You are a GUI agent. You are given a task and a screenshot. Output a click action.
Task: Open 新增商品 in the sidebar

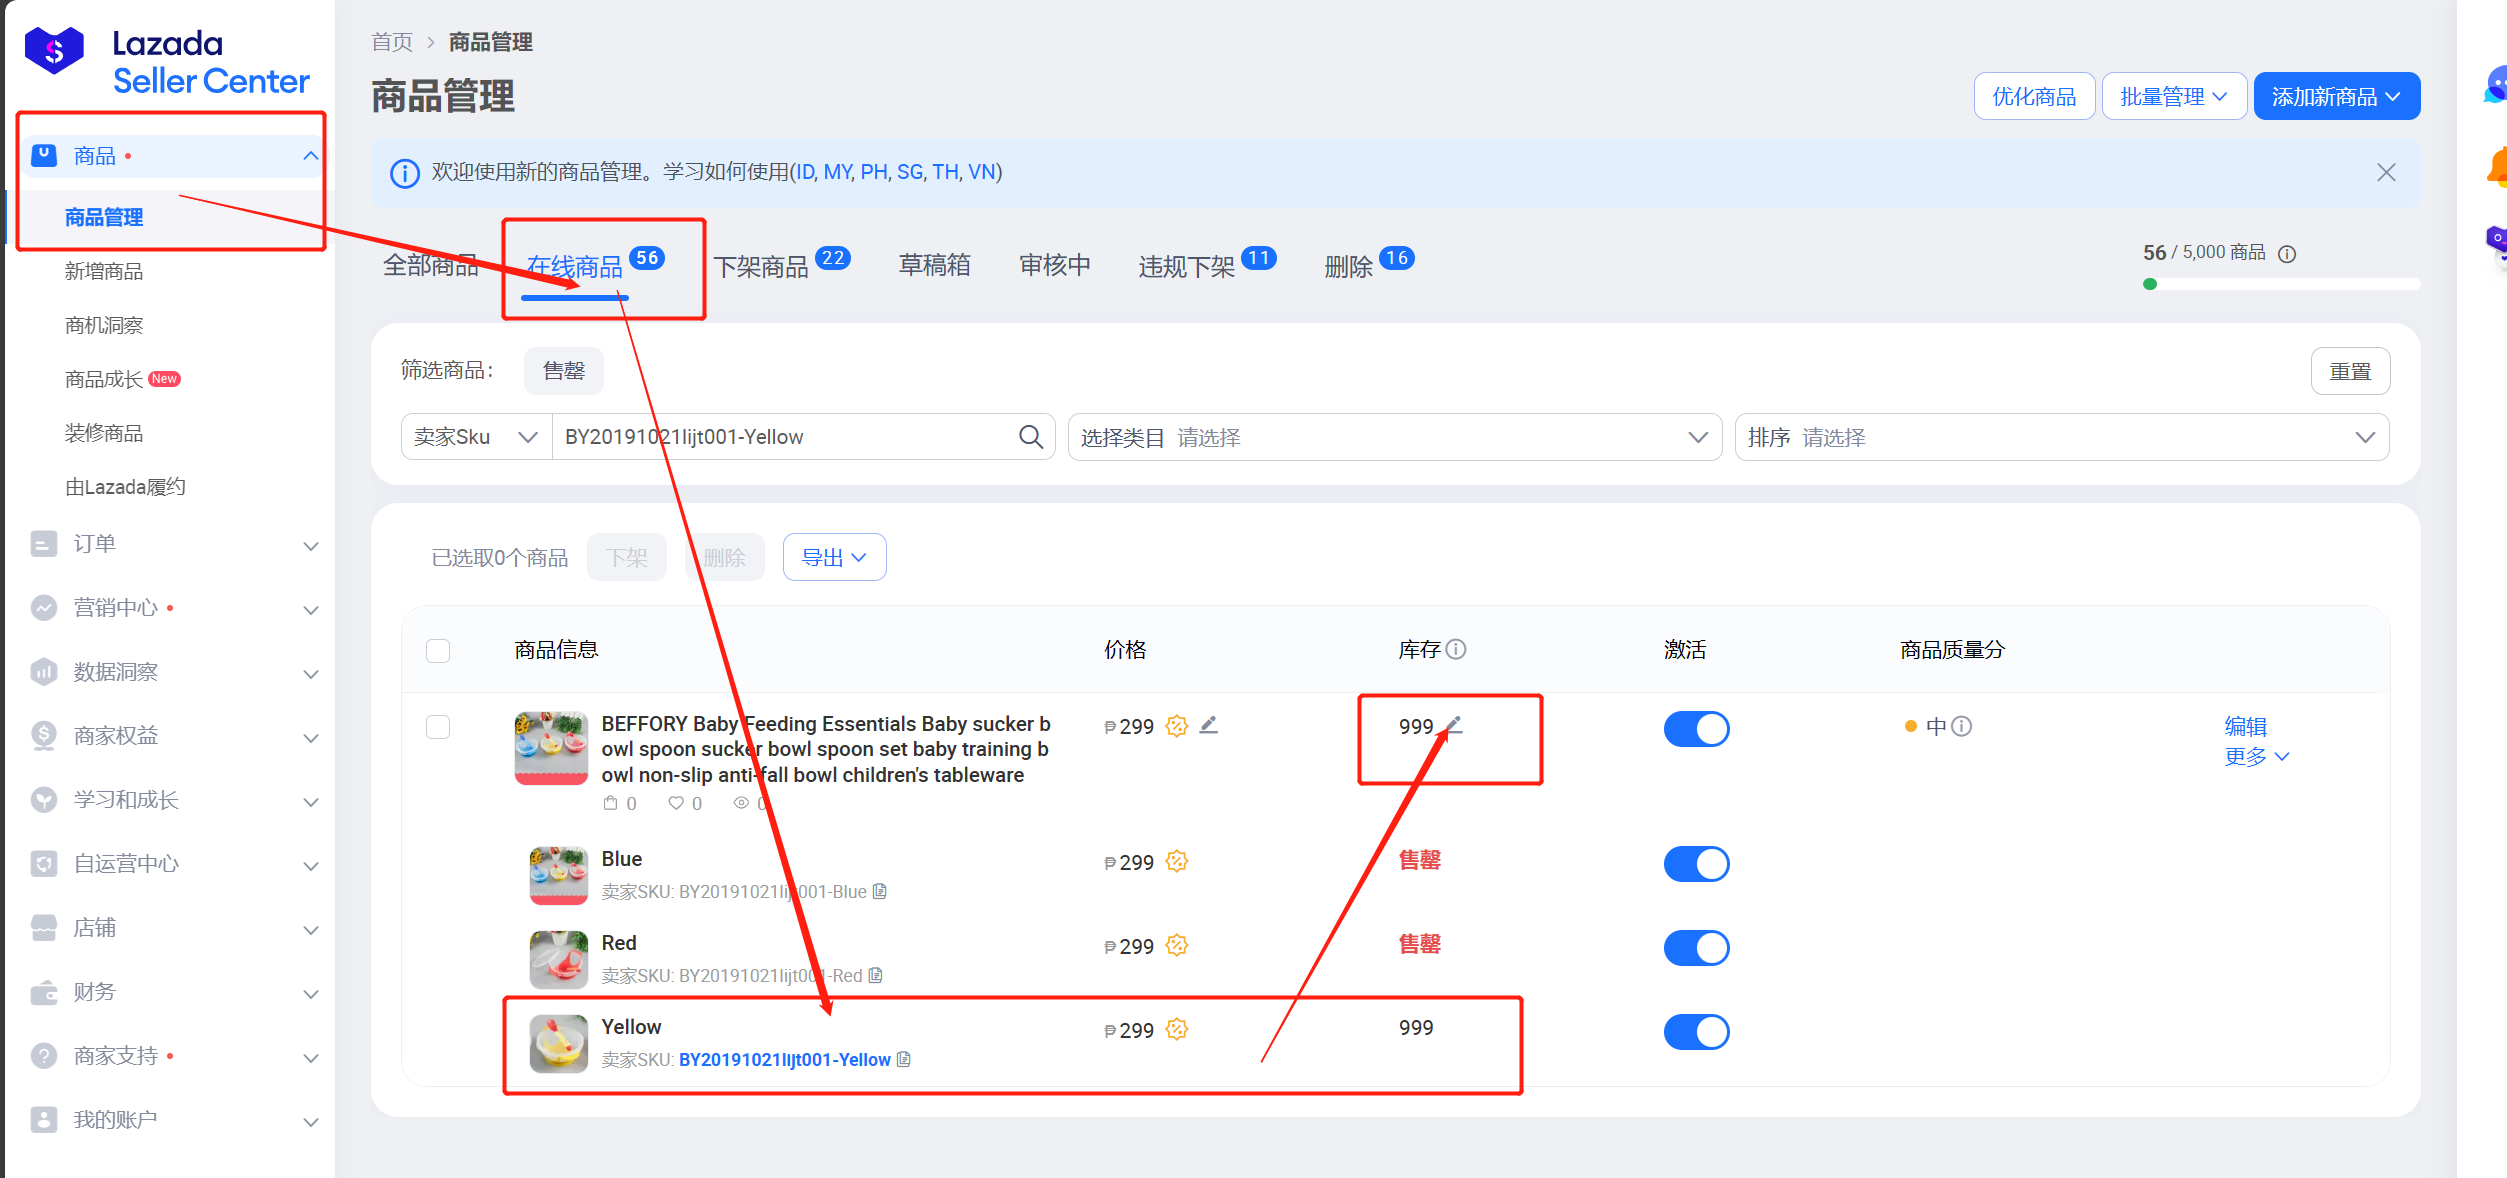click(104, 271)
